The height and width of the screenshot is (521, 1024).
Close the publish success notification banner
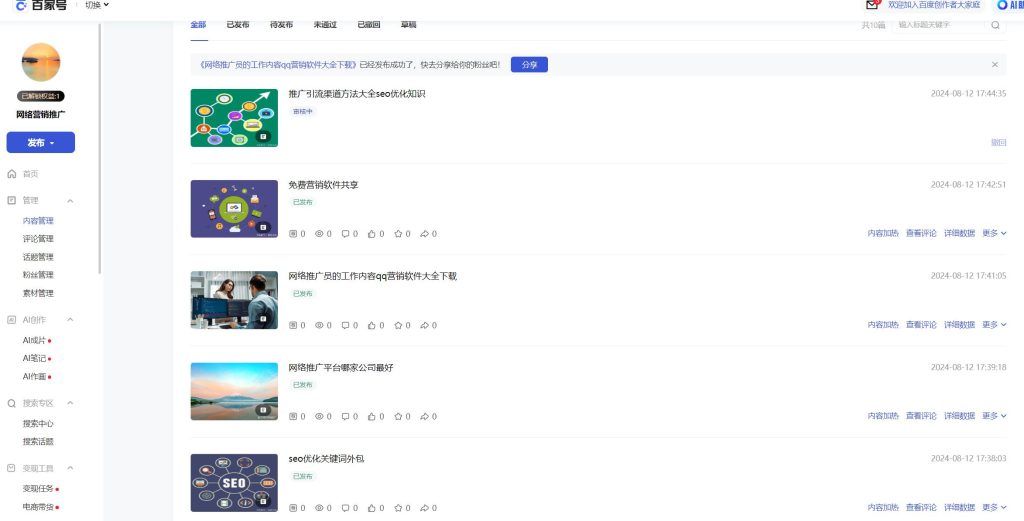(995, 64)
